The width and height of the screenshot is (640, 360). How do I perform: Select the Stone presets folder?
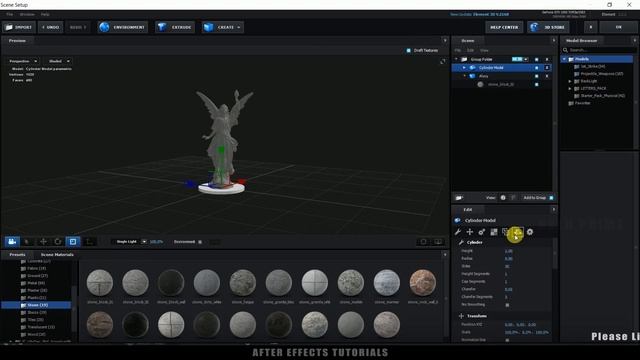pos(36,305)
